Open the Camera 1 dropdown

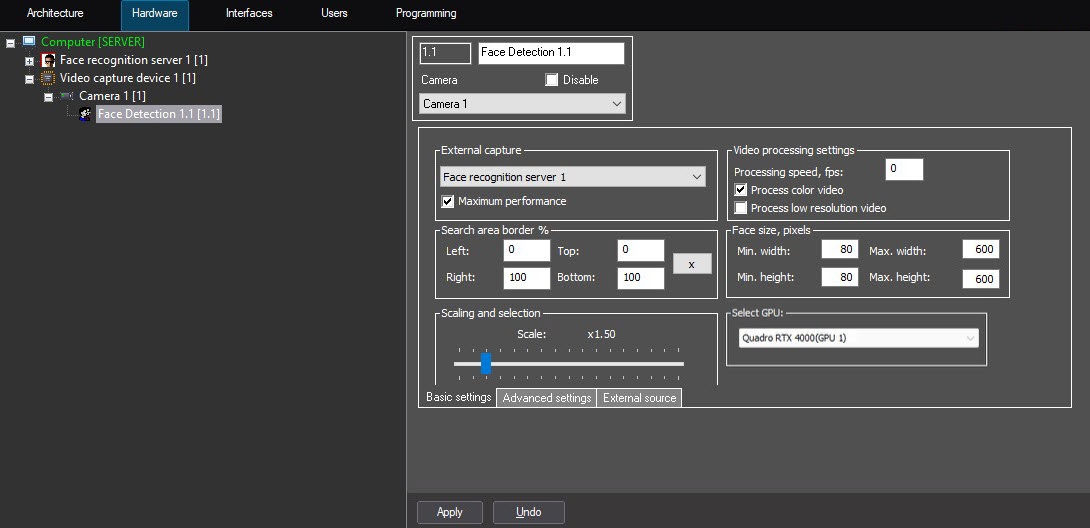(522, 104)
